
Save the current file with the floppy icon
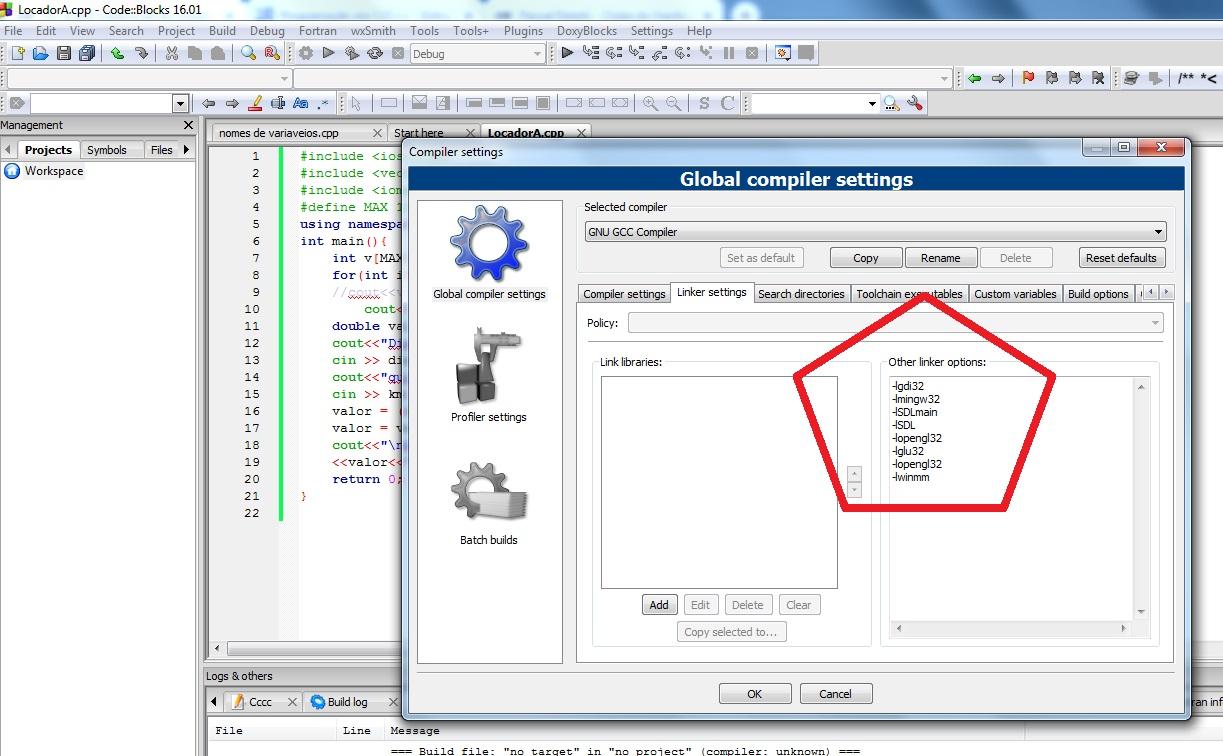64,53
